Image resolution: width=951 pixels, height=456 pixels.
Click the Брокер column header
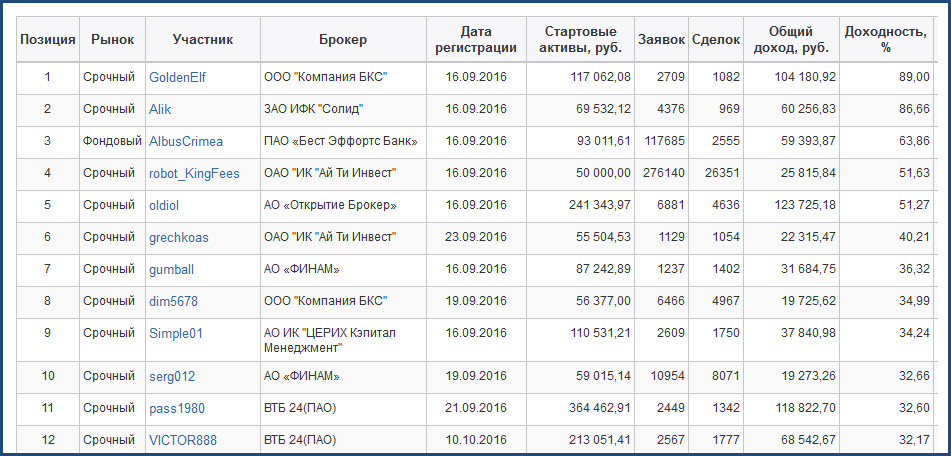click(343, 40)
